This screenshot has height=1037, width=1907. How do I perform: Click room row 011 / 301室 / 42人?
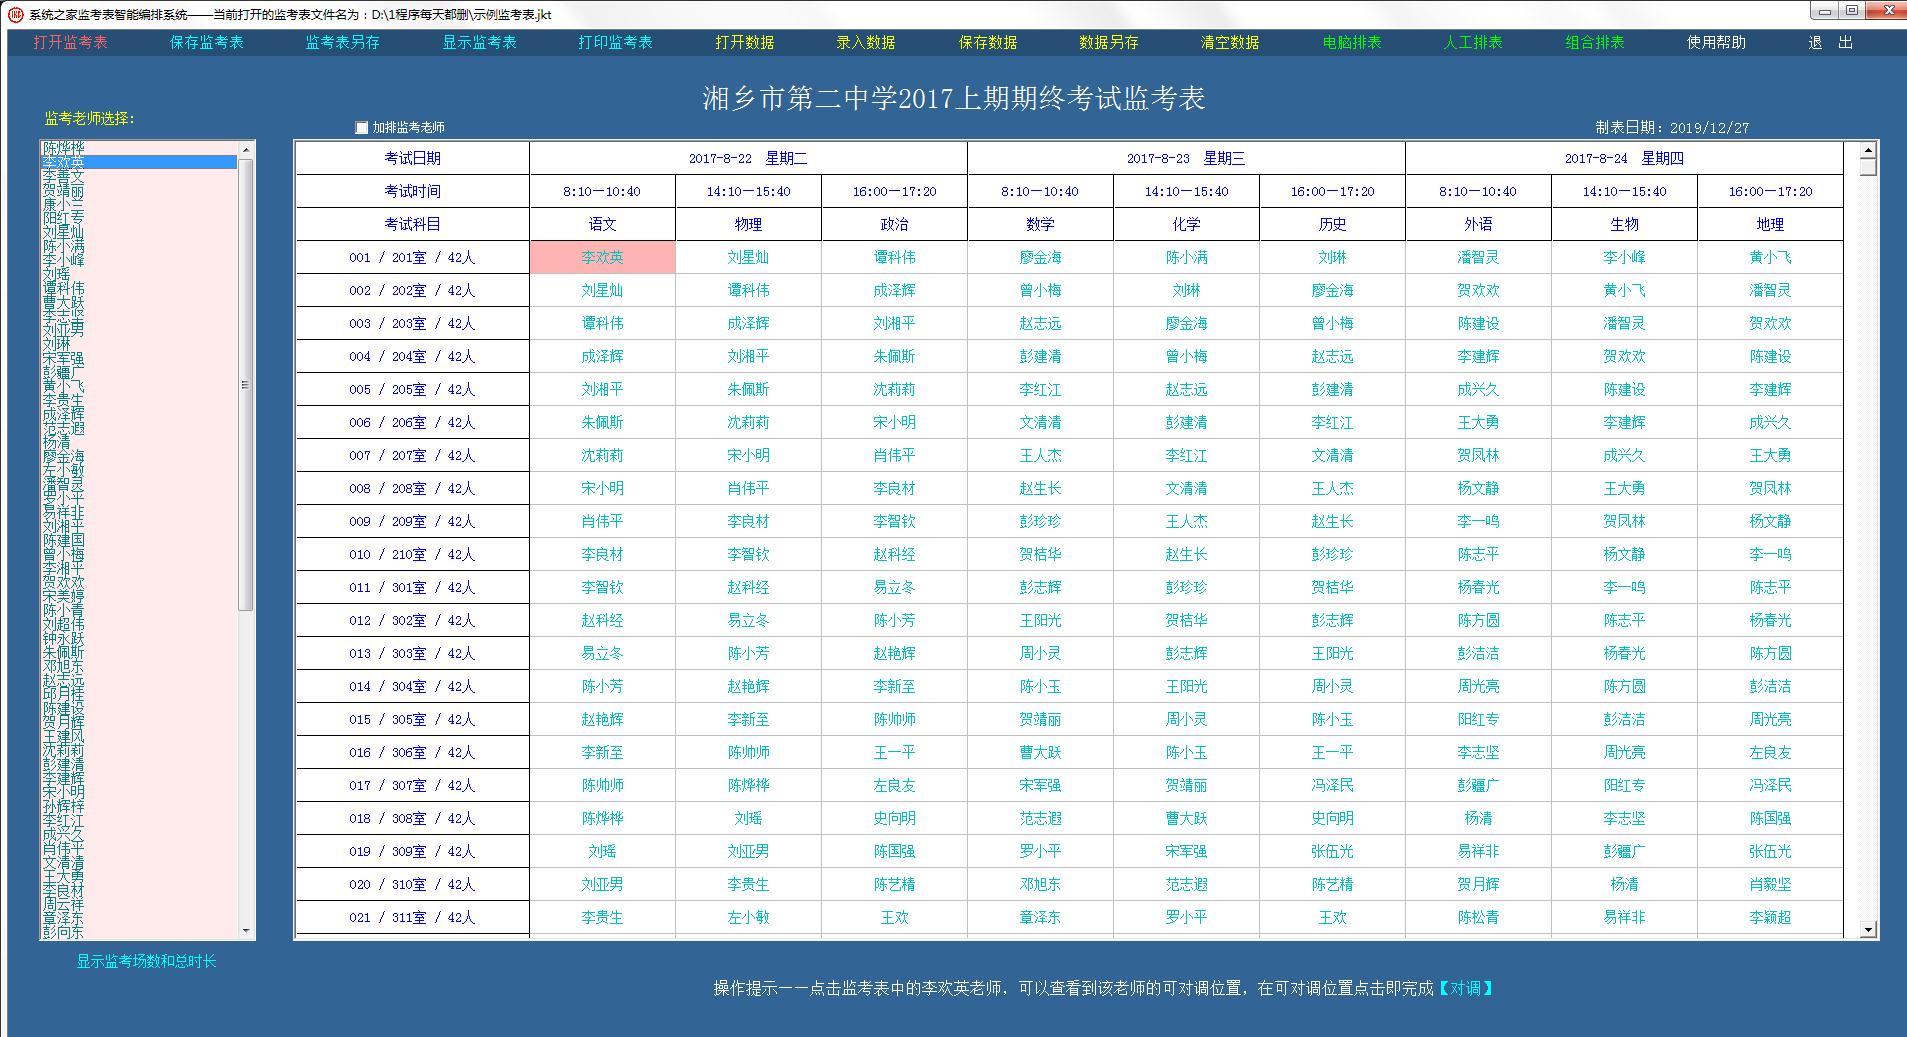pos(412,587)
